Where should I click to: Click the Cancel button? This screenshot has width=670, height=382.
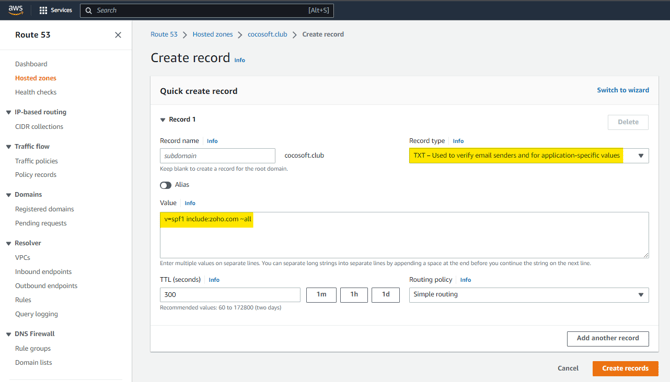coord(568,368)
